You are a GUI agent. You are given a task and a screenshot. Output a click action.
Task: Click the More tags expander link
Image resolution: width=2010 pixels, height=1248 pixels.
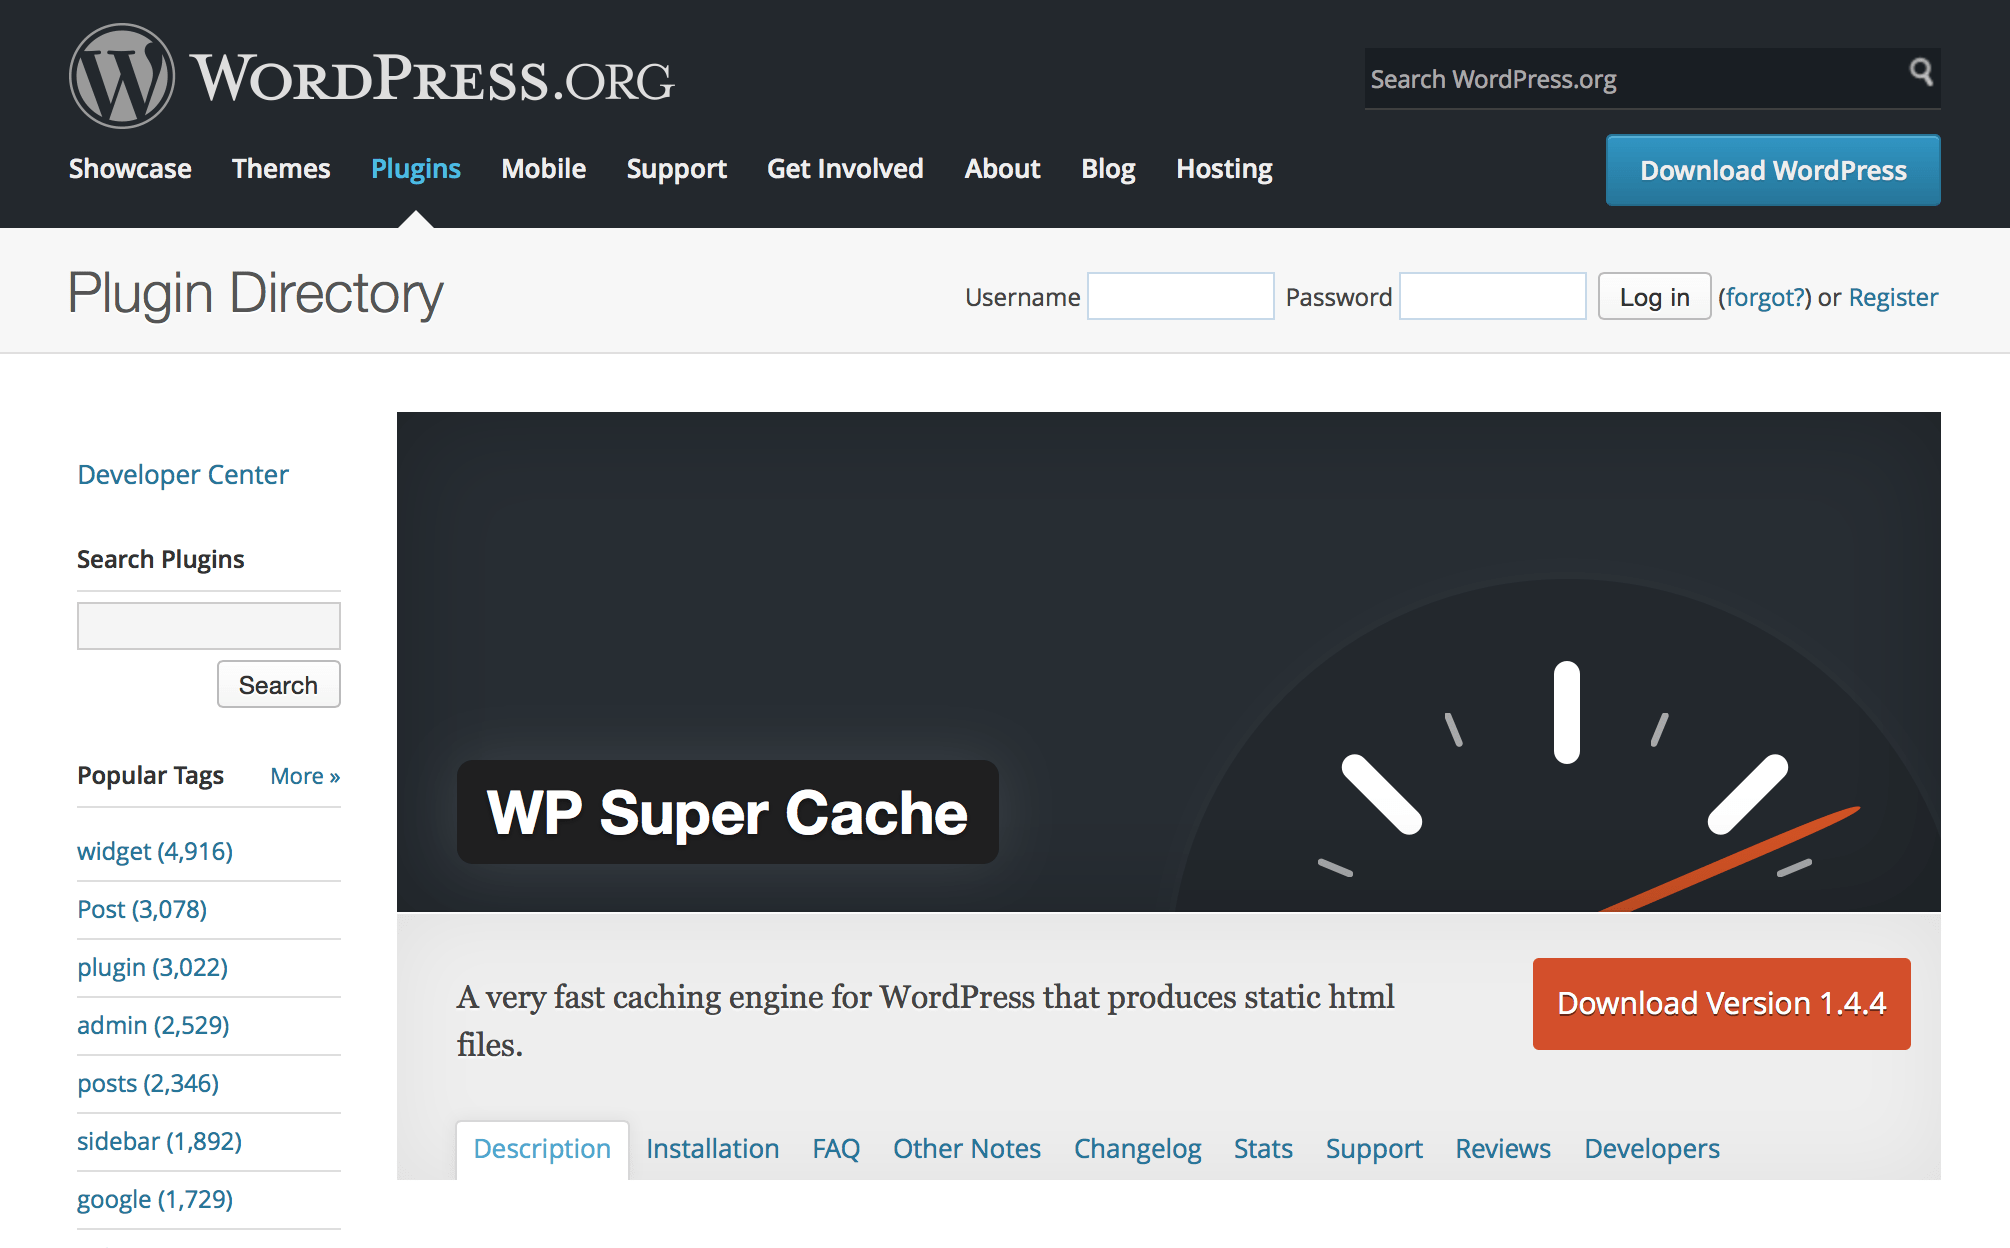click(303, 775)
